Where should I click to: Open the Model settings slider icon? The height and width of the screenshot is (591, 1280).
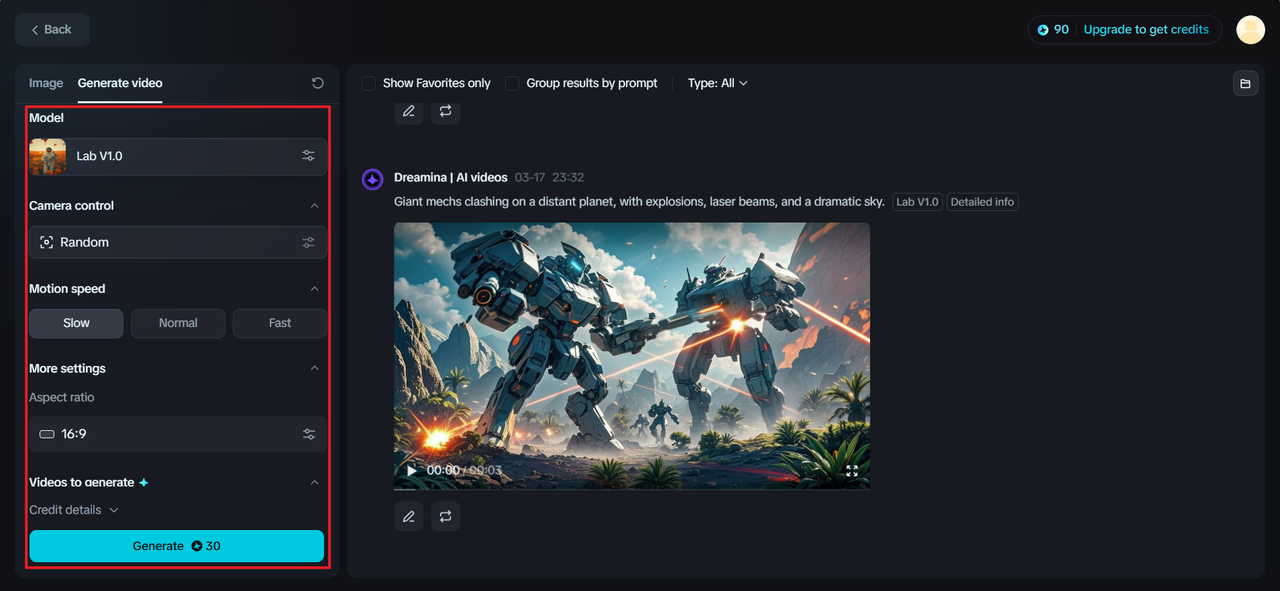coord(308,156)
